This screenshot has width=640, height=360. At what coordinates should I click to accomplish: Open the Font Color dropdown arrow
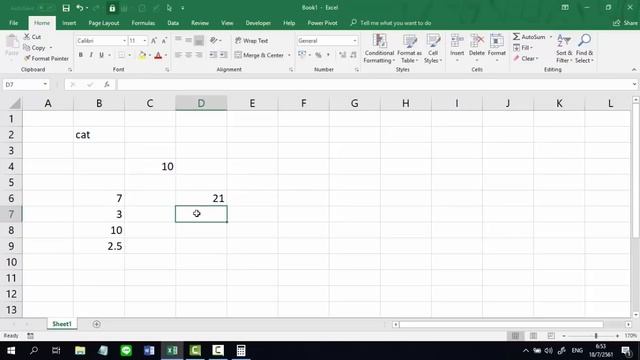(166, 55)
